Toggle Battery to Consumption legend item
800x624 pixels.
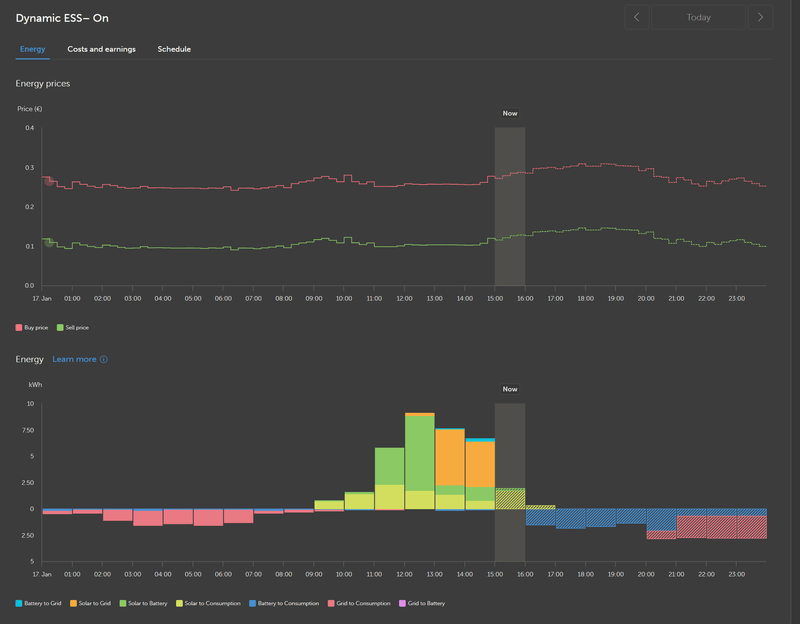click(284, 603)
